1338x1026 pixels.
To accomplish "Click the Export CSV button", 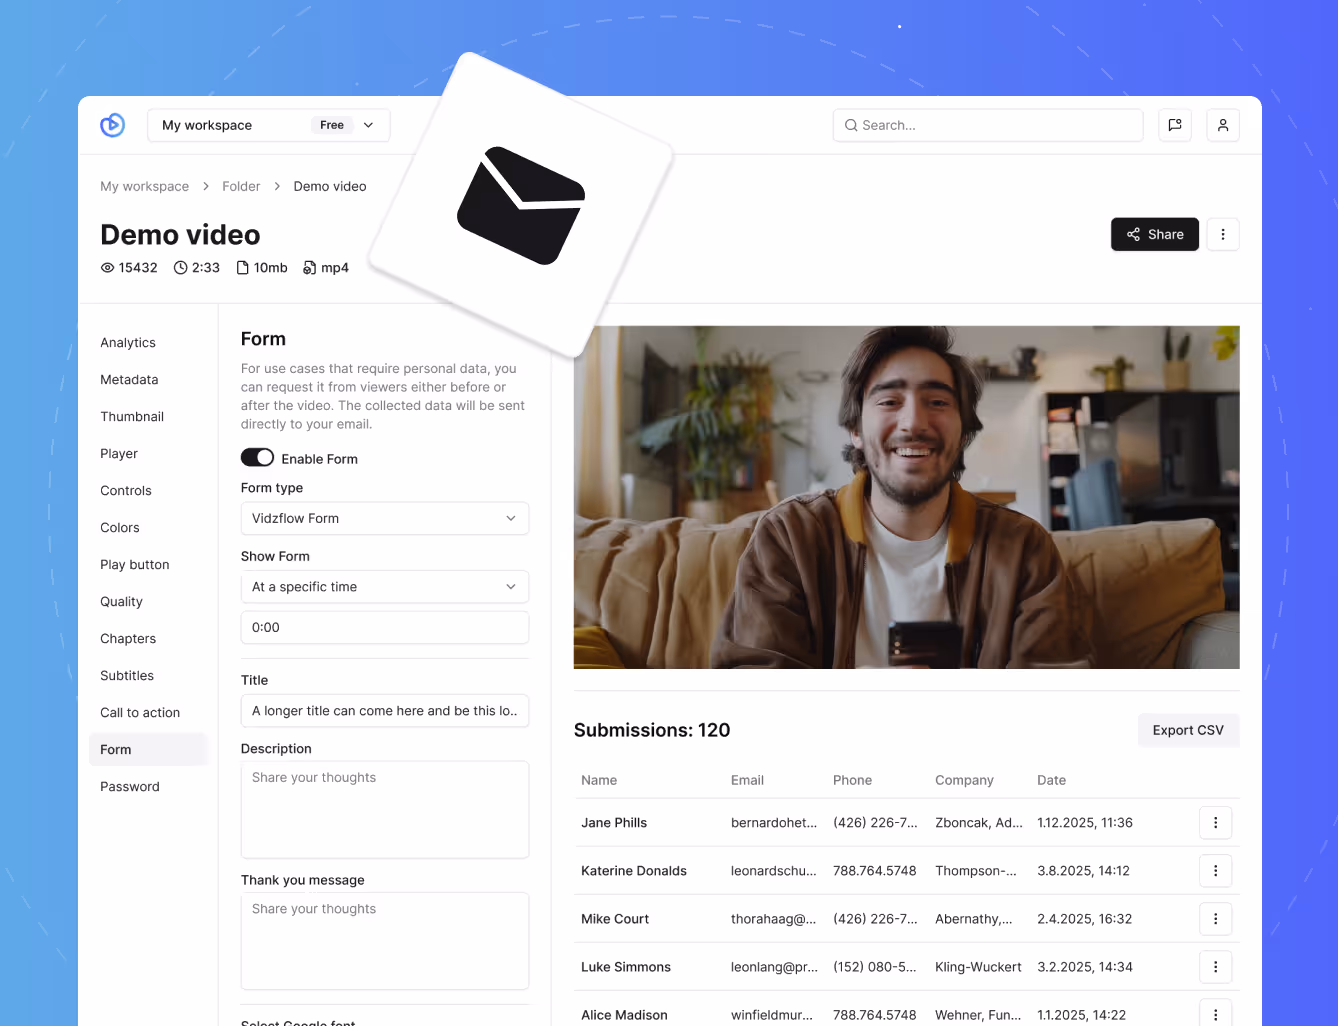I will coord(1188,730).
